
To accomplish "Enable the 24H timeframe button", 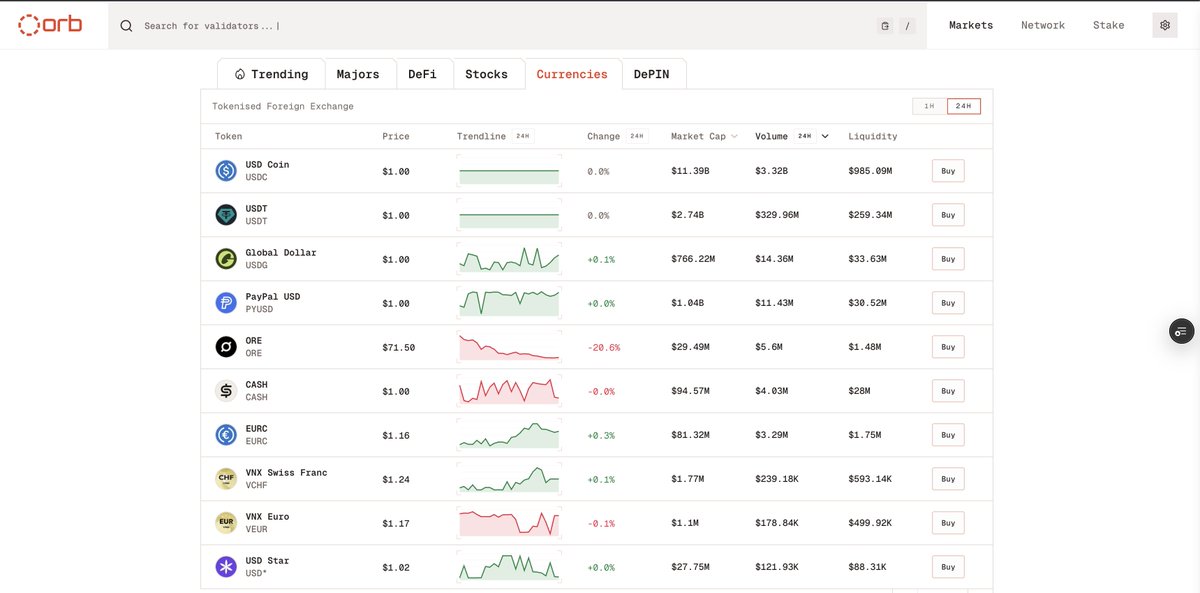I will pos(962,105).
